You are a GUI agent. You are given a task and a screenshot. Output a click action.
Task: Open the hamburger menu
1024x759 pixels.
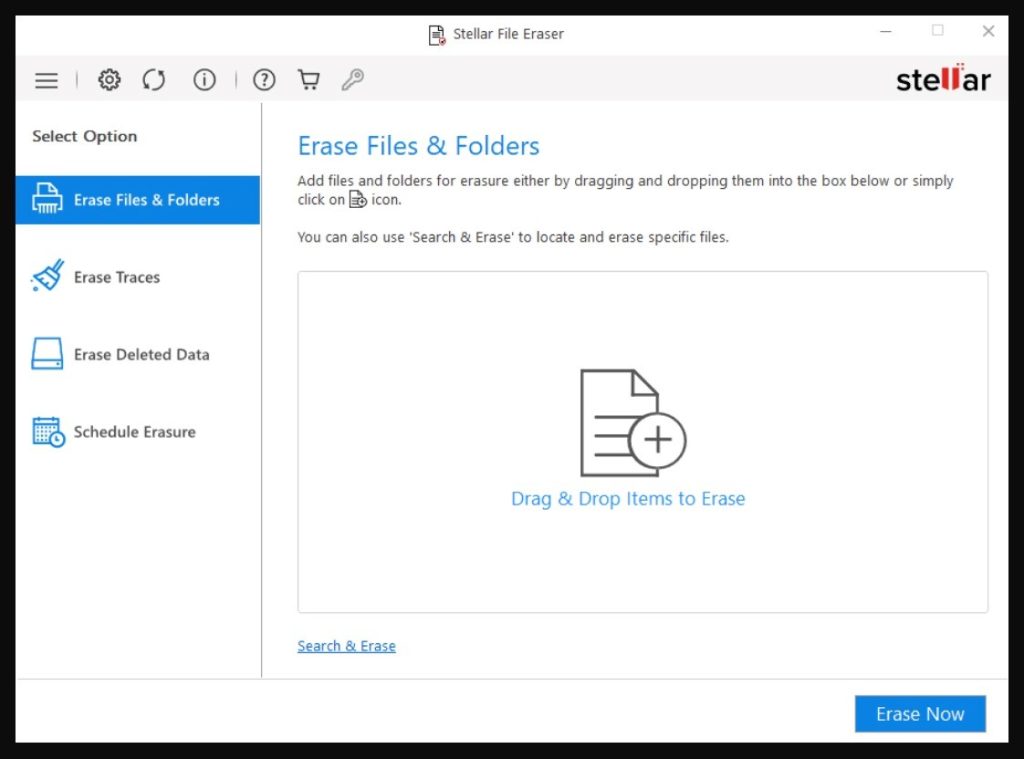46,80
